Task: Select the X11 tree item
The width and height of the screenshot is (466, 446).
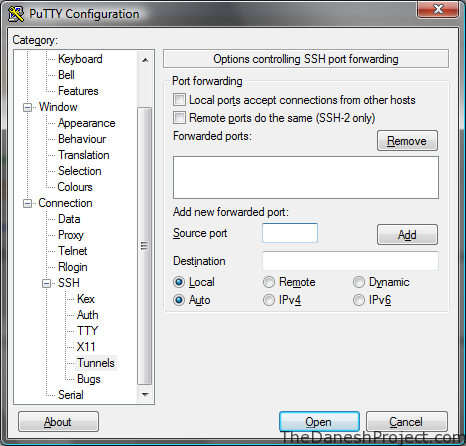Action: [x=86, y=347]
